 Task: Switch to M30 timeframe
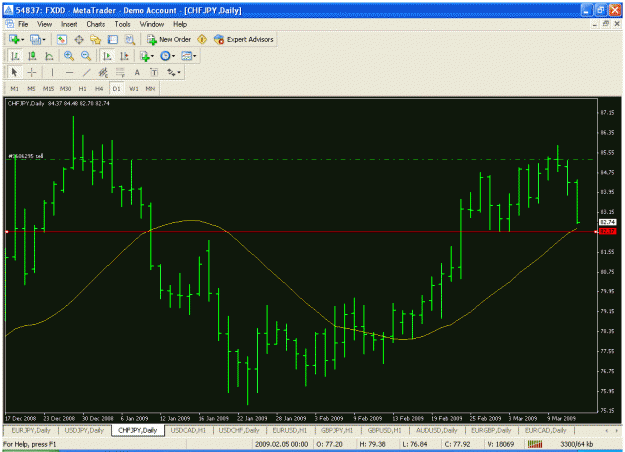[x=65, y=89]
